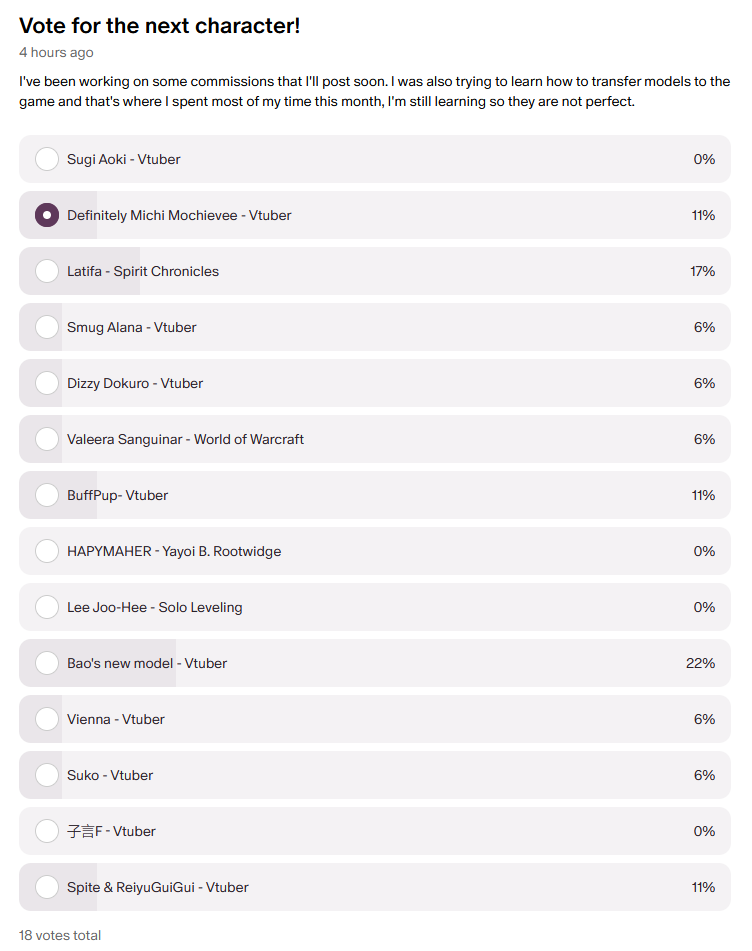Choose Lee Joo-Hee - Solo Leveling

(x=47, y=607)
